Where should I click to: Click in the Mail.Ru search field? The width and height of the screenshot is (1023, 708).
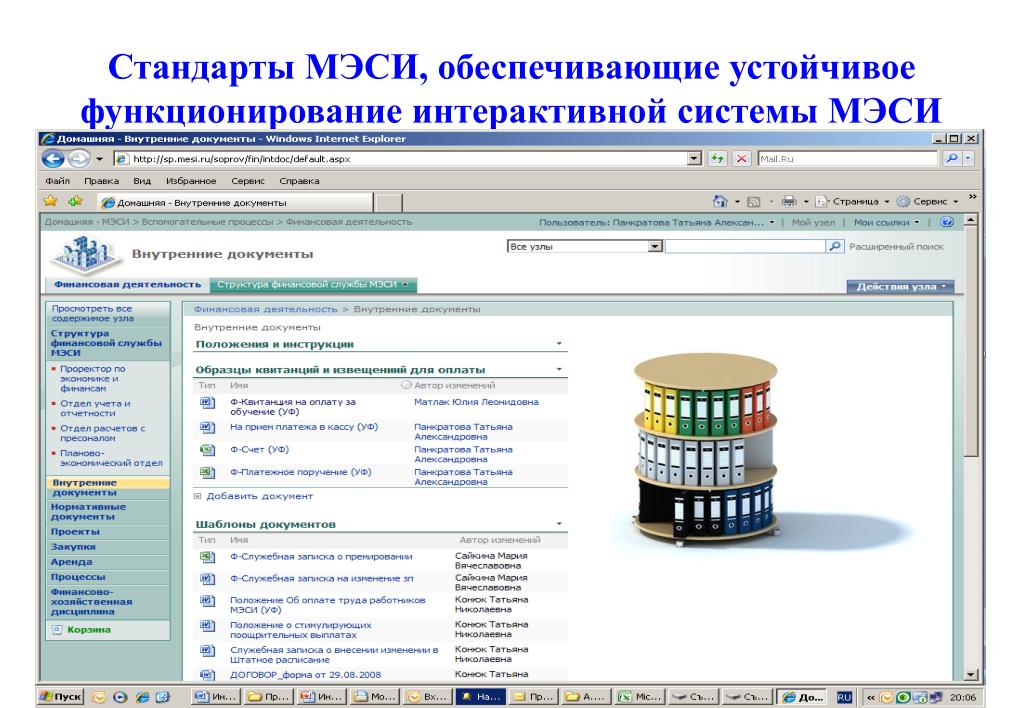(x=847, y=159)
